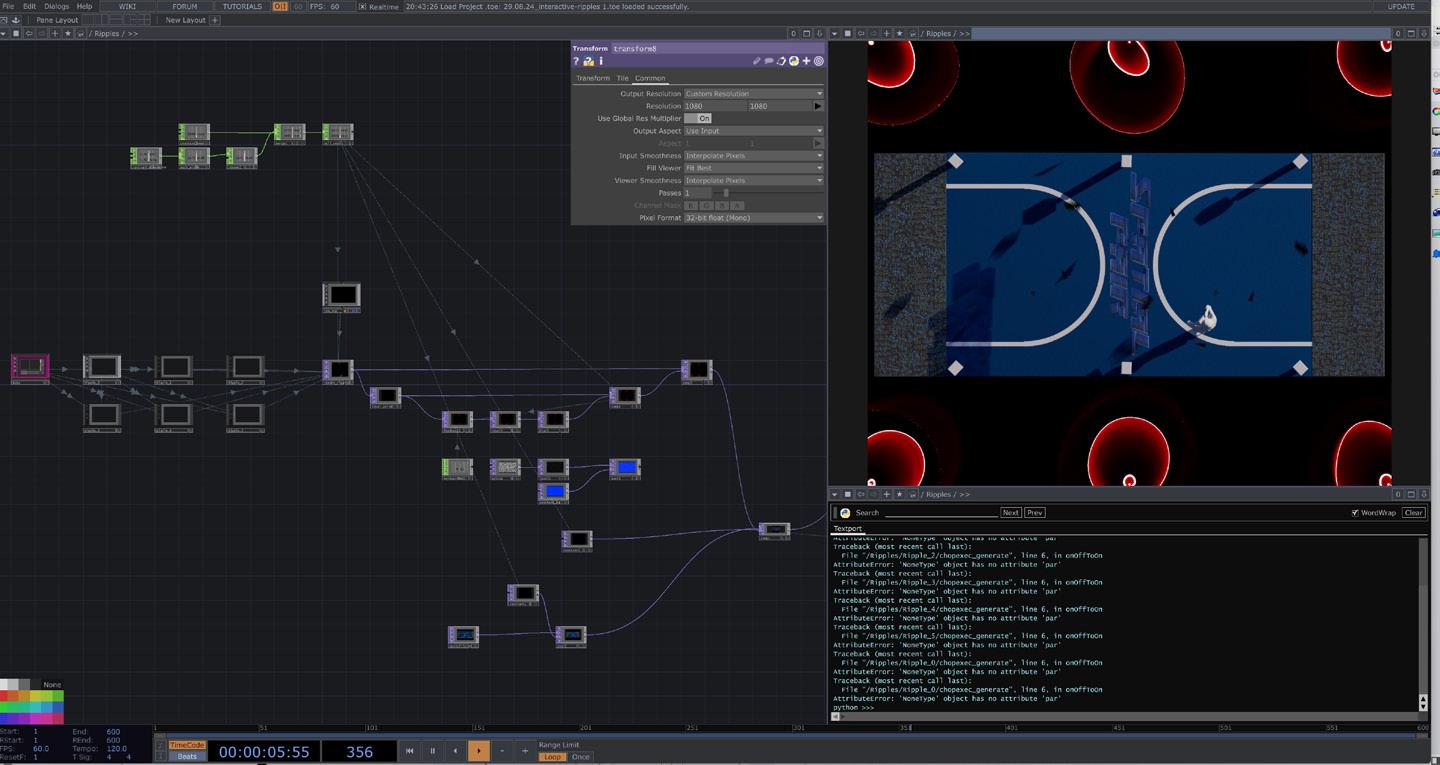This screenshot has width=1440, height=765.
Task: Pause the timeline playback
Action: 432,751
